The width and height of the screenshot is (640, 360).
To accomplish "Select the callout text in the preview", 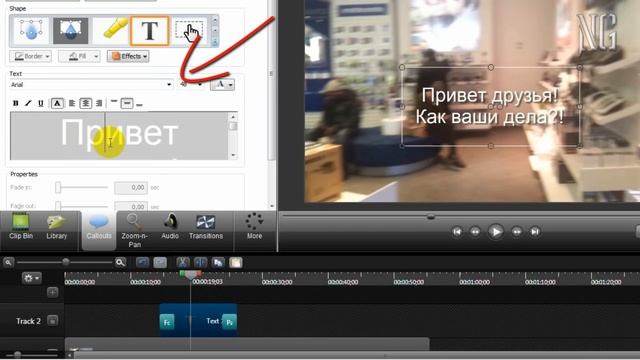I will tap(489, 106).
